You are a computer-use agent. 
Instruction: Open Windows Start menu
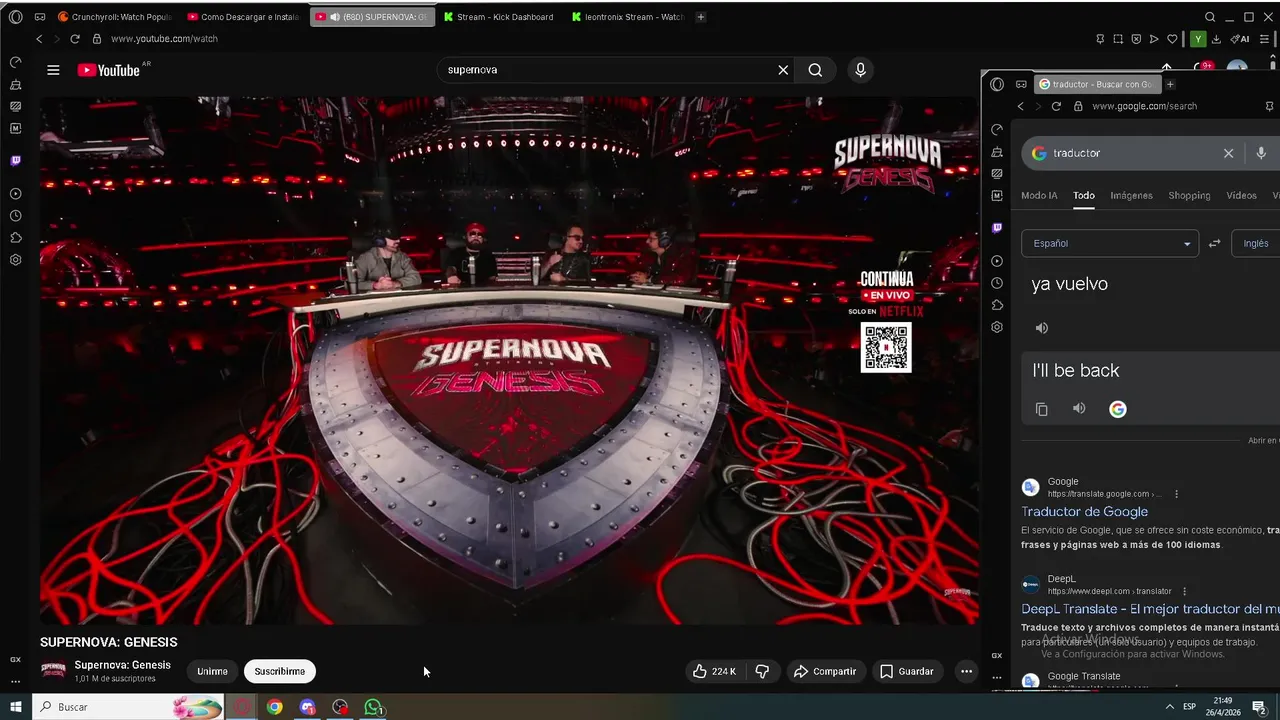pyautogui.click(x=16, y=707)
